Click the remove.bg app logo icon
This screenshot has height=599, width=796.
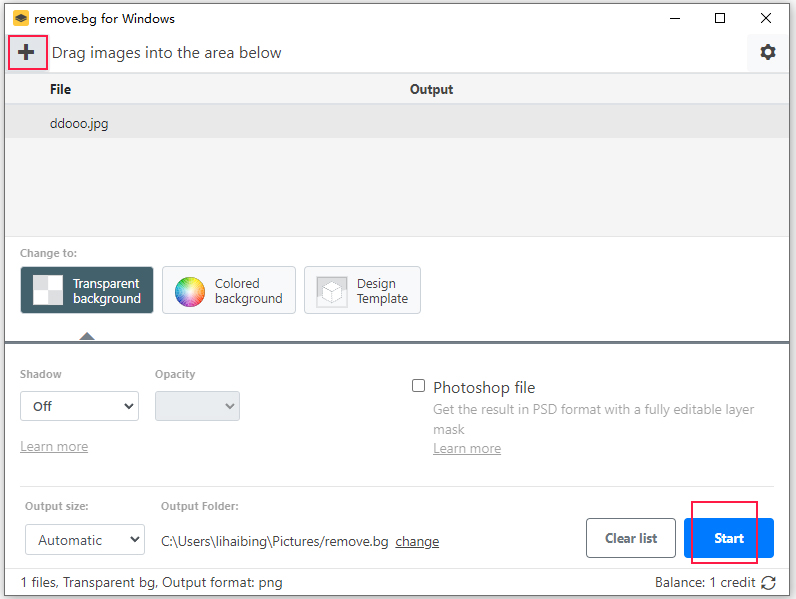20,18
